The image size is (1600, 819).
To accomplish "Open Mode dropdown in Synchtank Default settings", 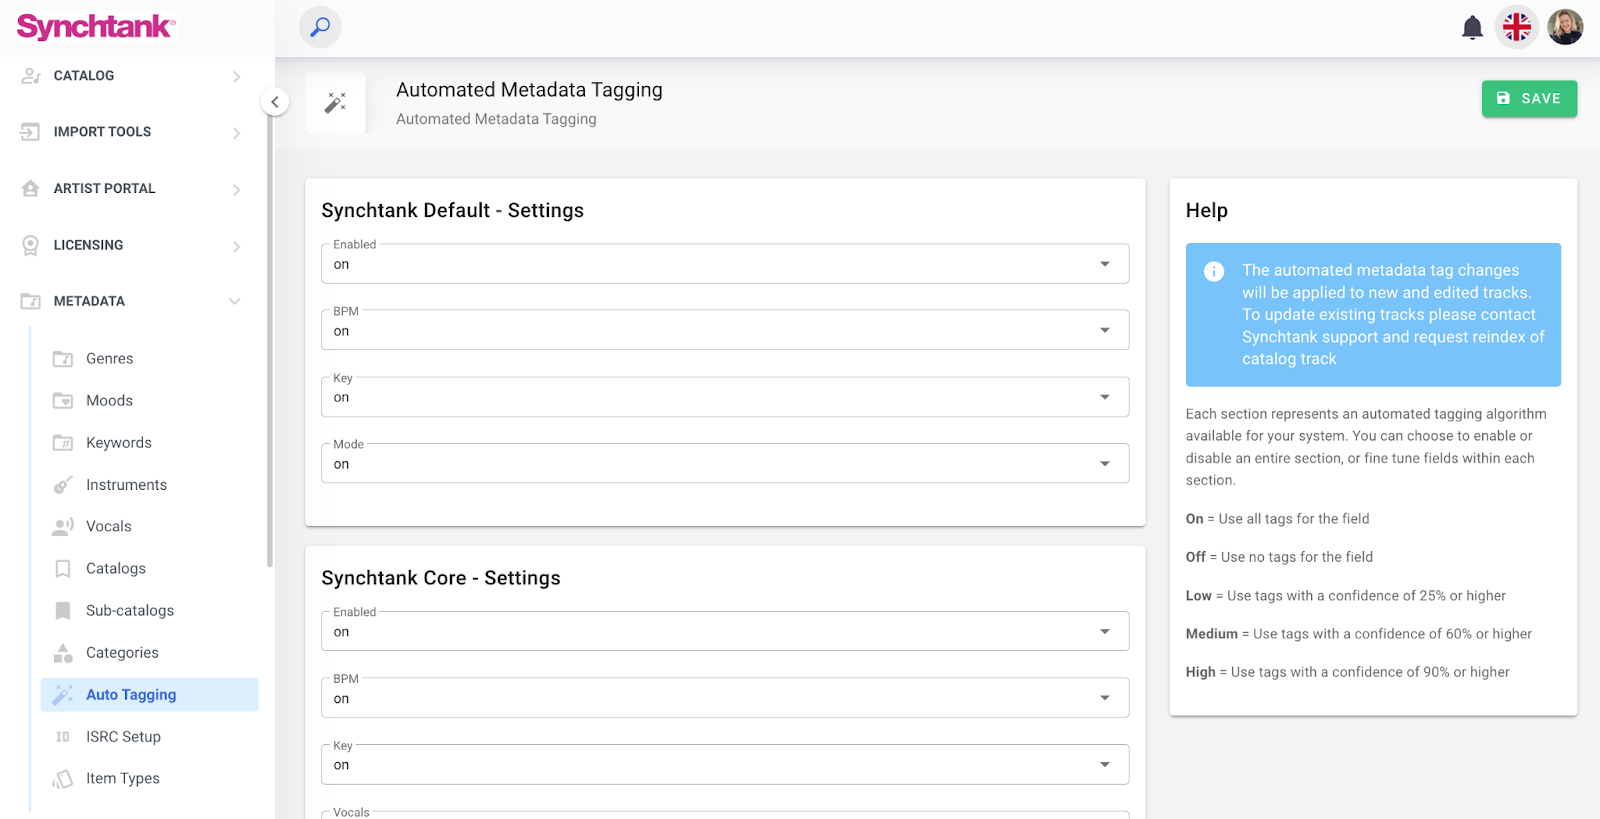I will [x=724, y=464].
